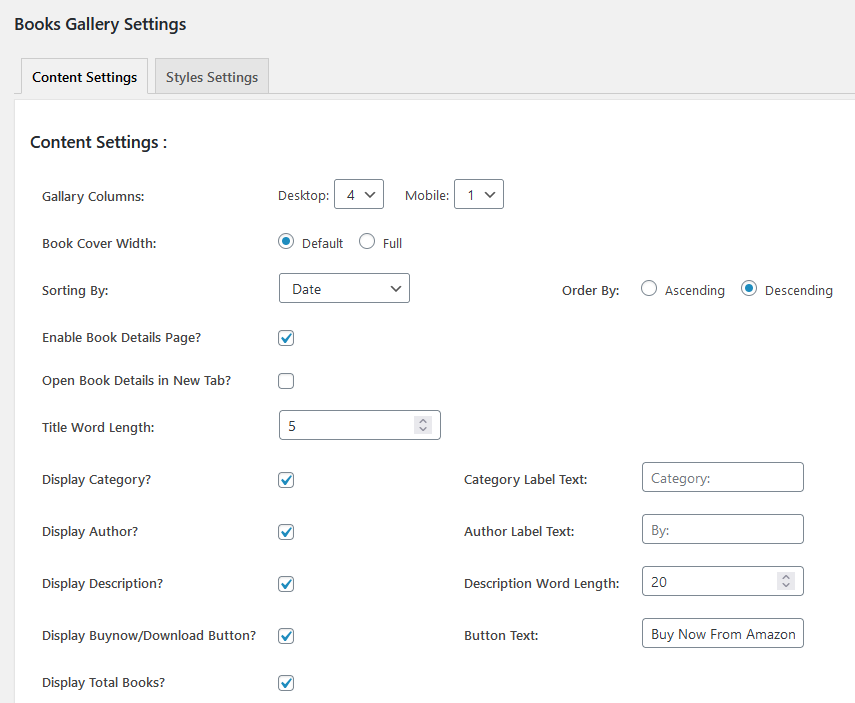This screenshot has width=855, height=703.
Task: Open the Sorting By Date dropdown
Action: click(x=344, y=289)
